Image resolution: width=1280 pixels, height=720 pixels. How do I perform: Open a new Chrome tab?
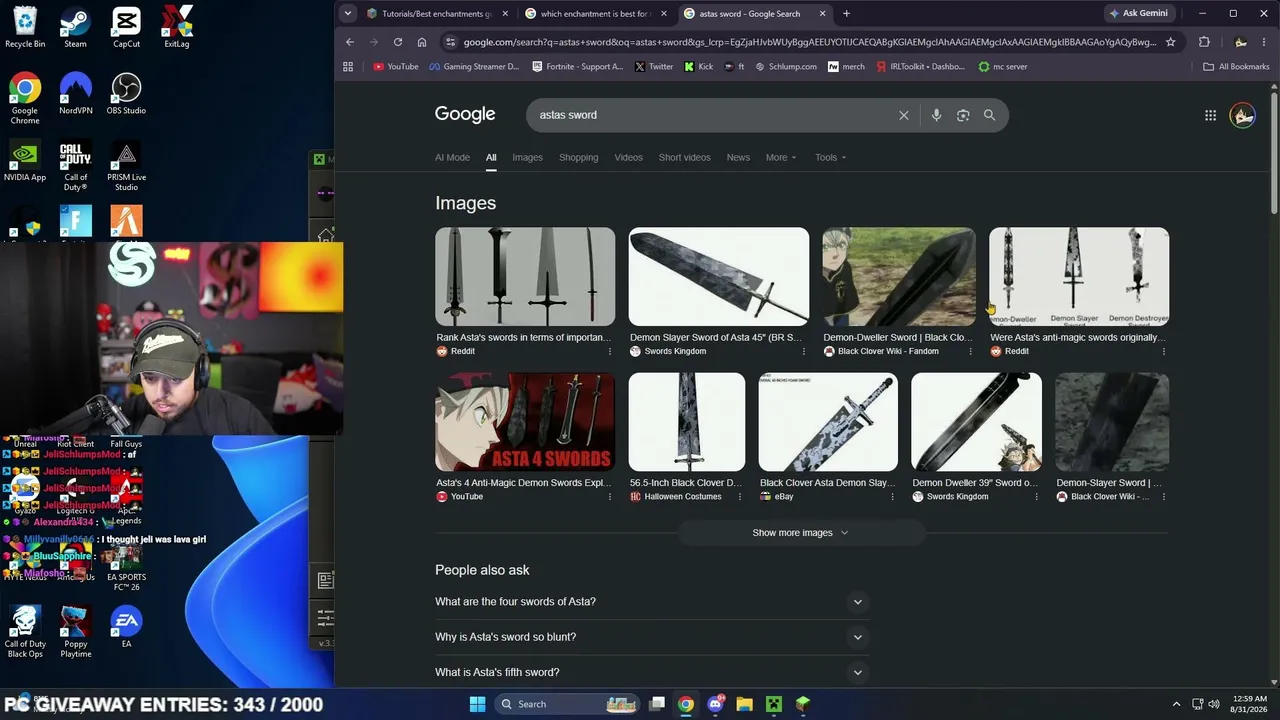tap(846, 14)
